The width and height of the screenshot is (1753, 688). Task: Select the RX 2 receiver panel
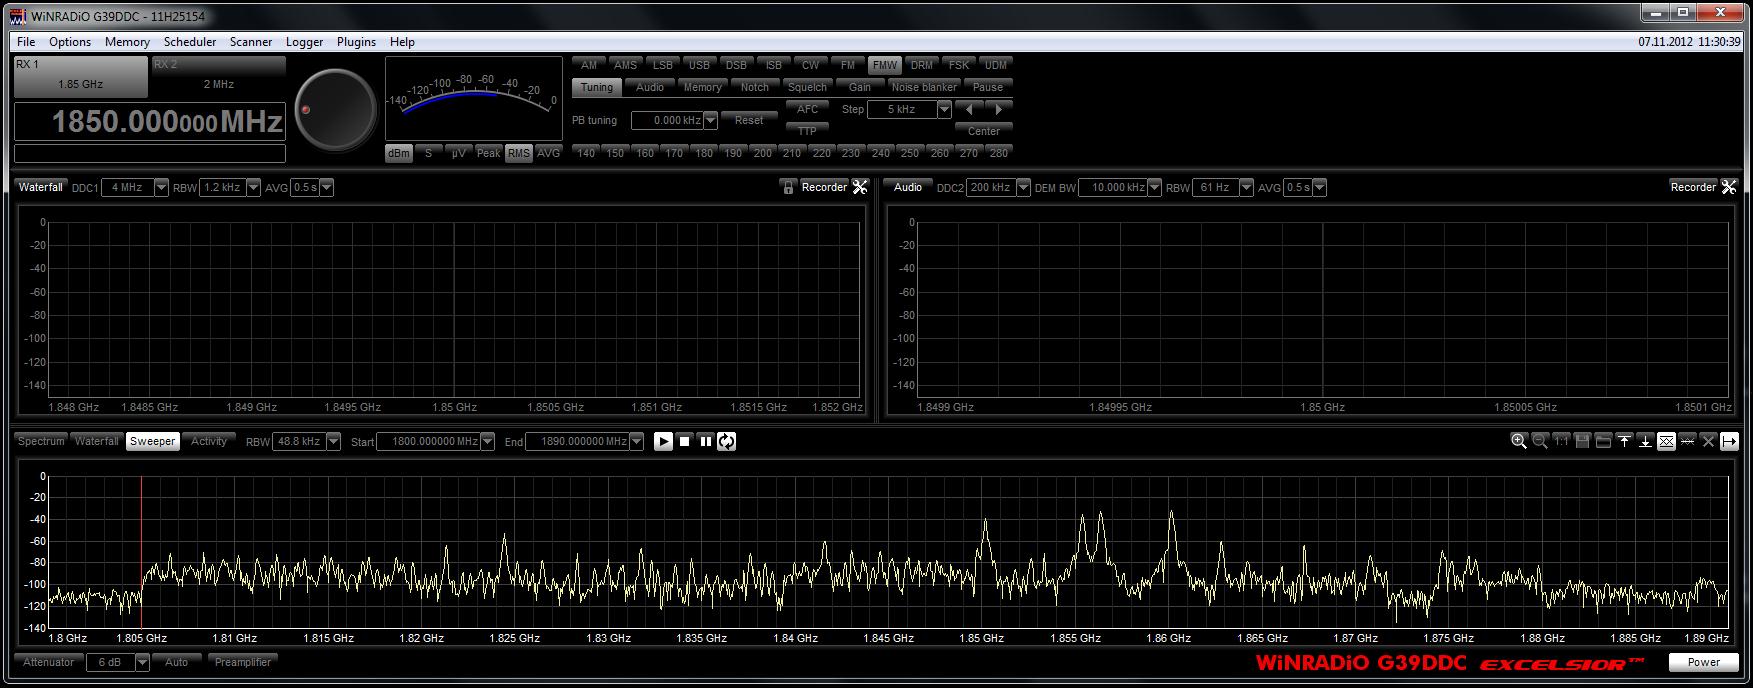click(219, 76)
